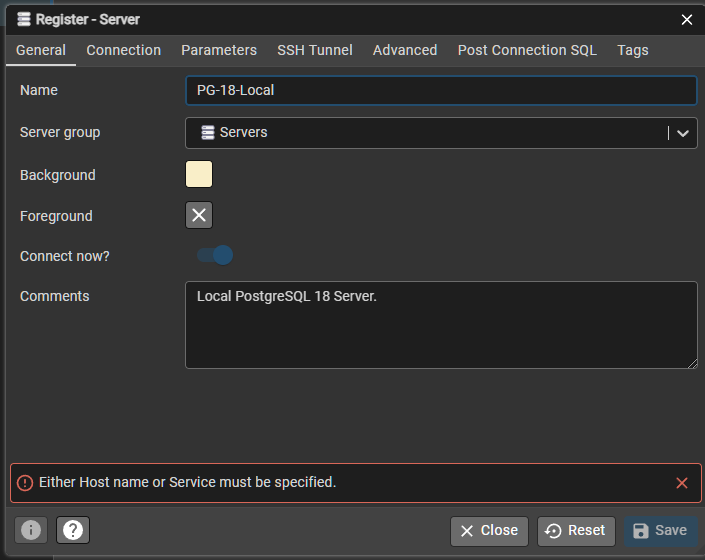Select the Advanced tab
The width and height of the screenshot is (705, 560).
405,50
